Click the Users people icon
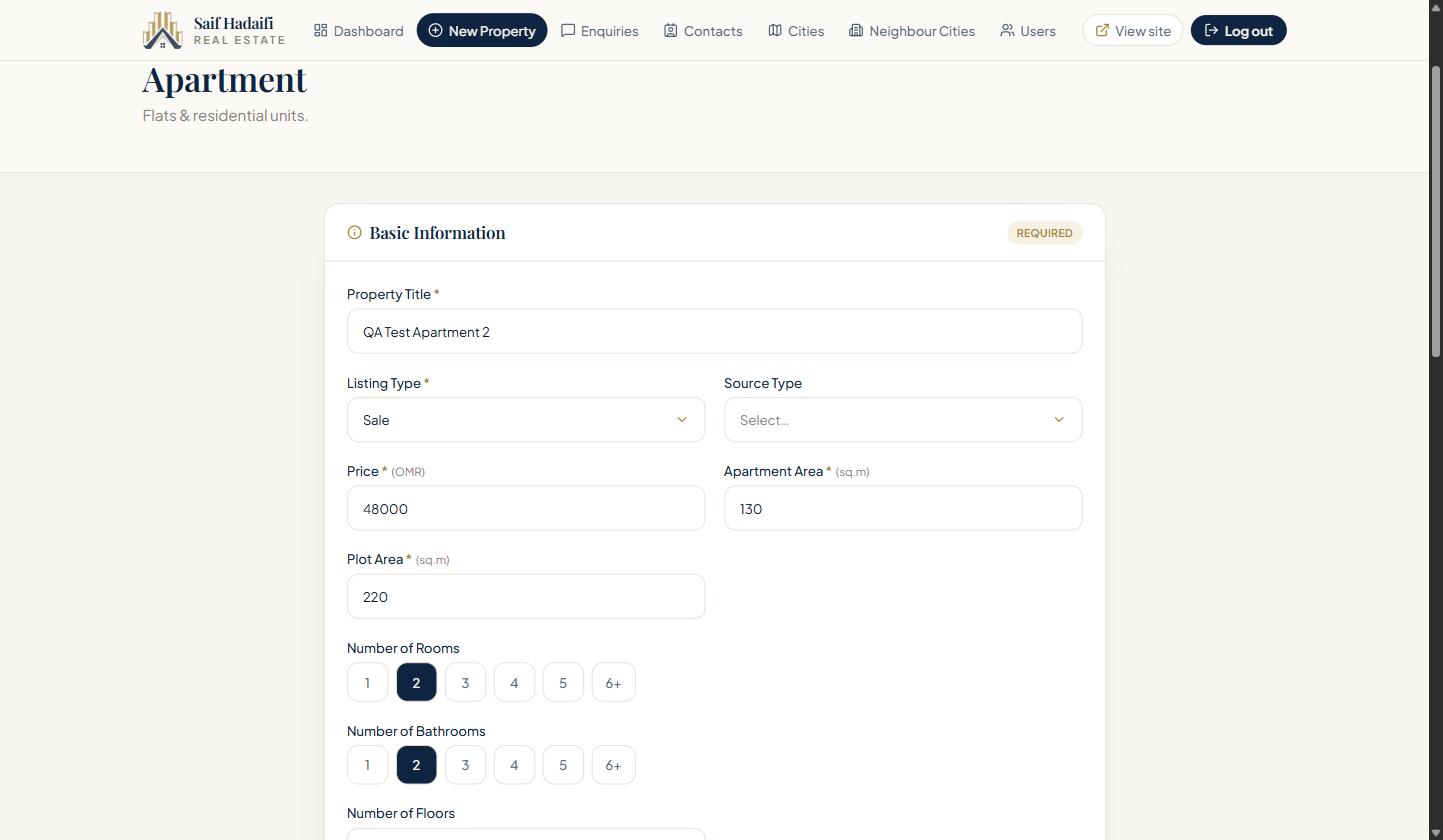Viewport: 1443px width, 840px height. [1007, 30]
